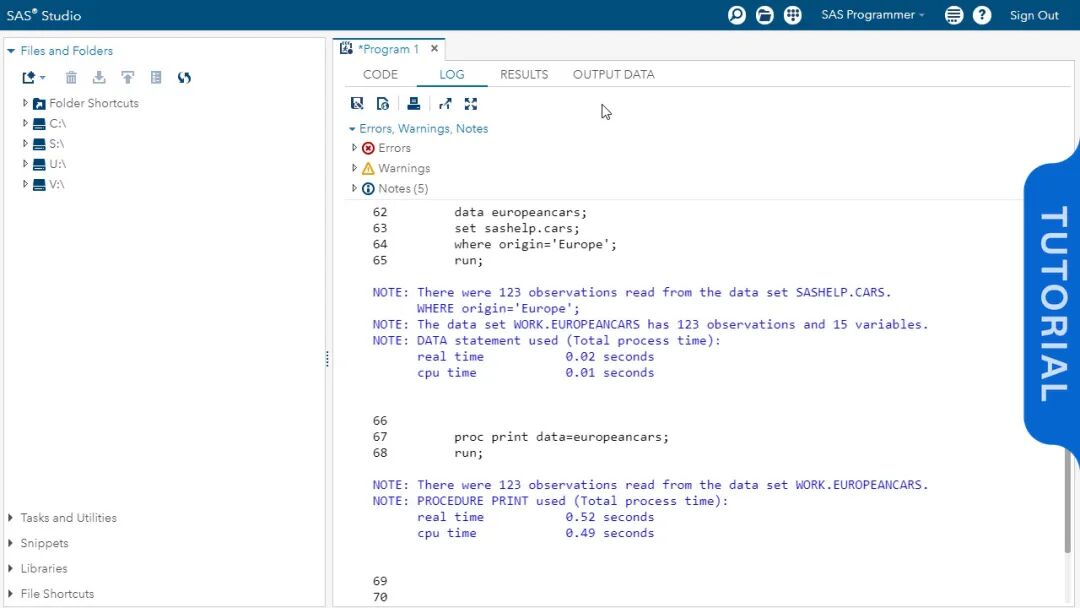Click note 'PROCEDURE PRINT used' line

coord(550,501)
